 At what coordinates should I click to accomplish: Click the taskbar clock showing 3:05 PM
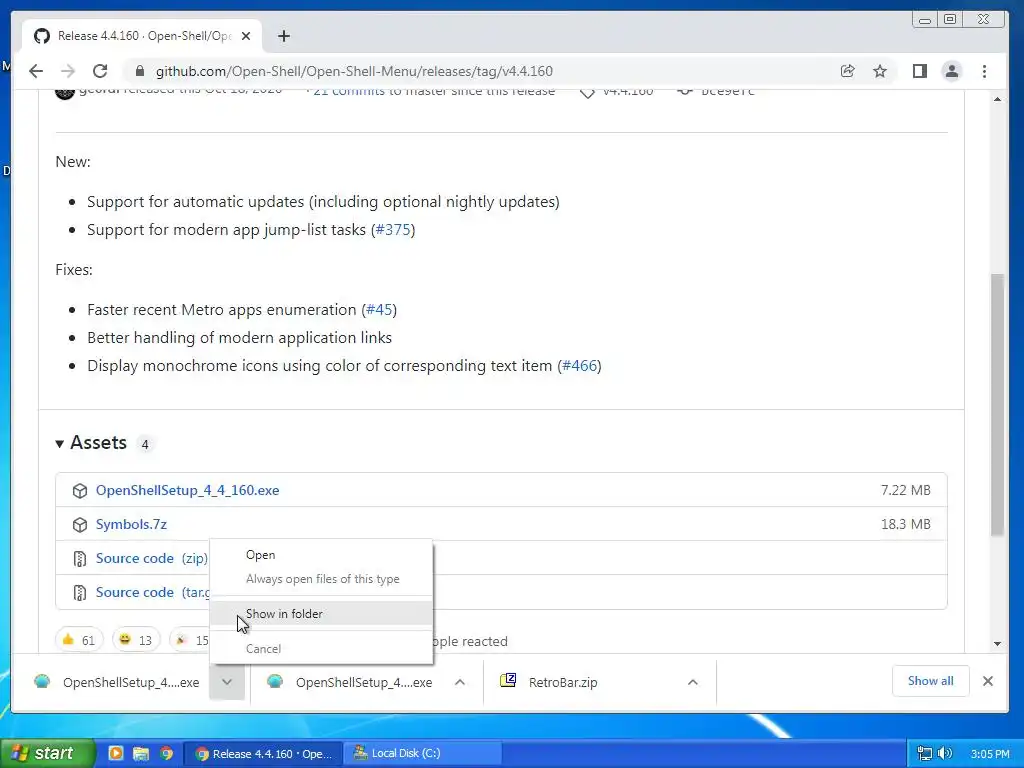pos(989,754)
